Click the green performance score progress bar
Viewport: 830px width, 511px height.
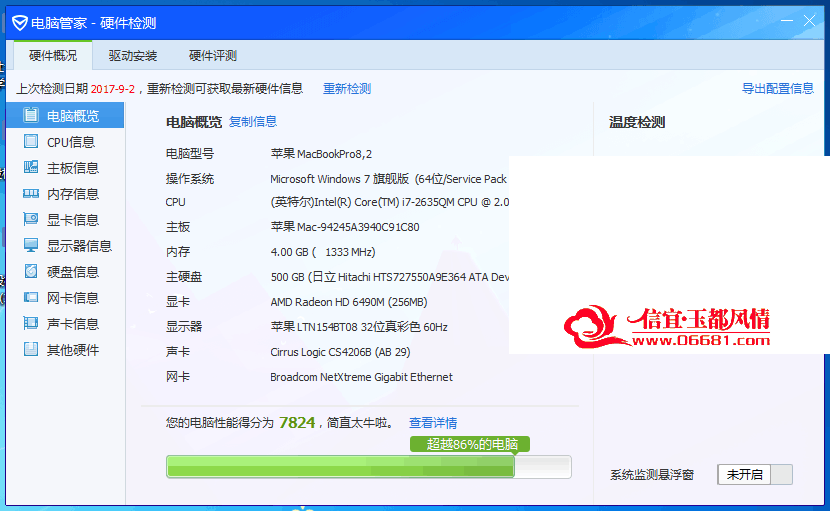368,467
